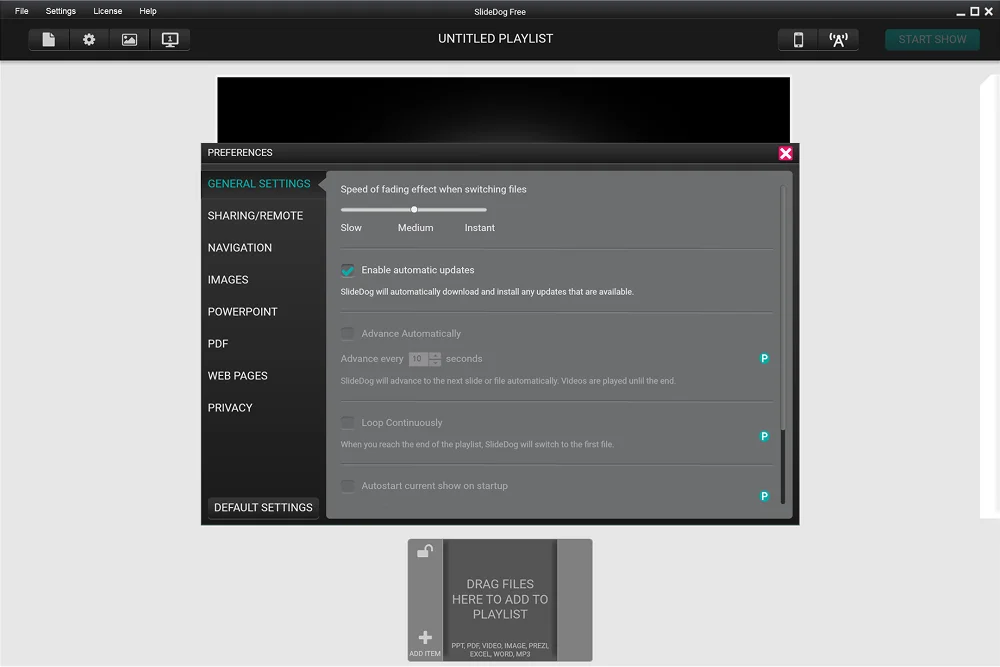Toggle the Loop Continuously checkbox

(x=348, y=423)
